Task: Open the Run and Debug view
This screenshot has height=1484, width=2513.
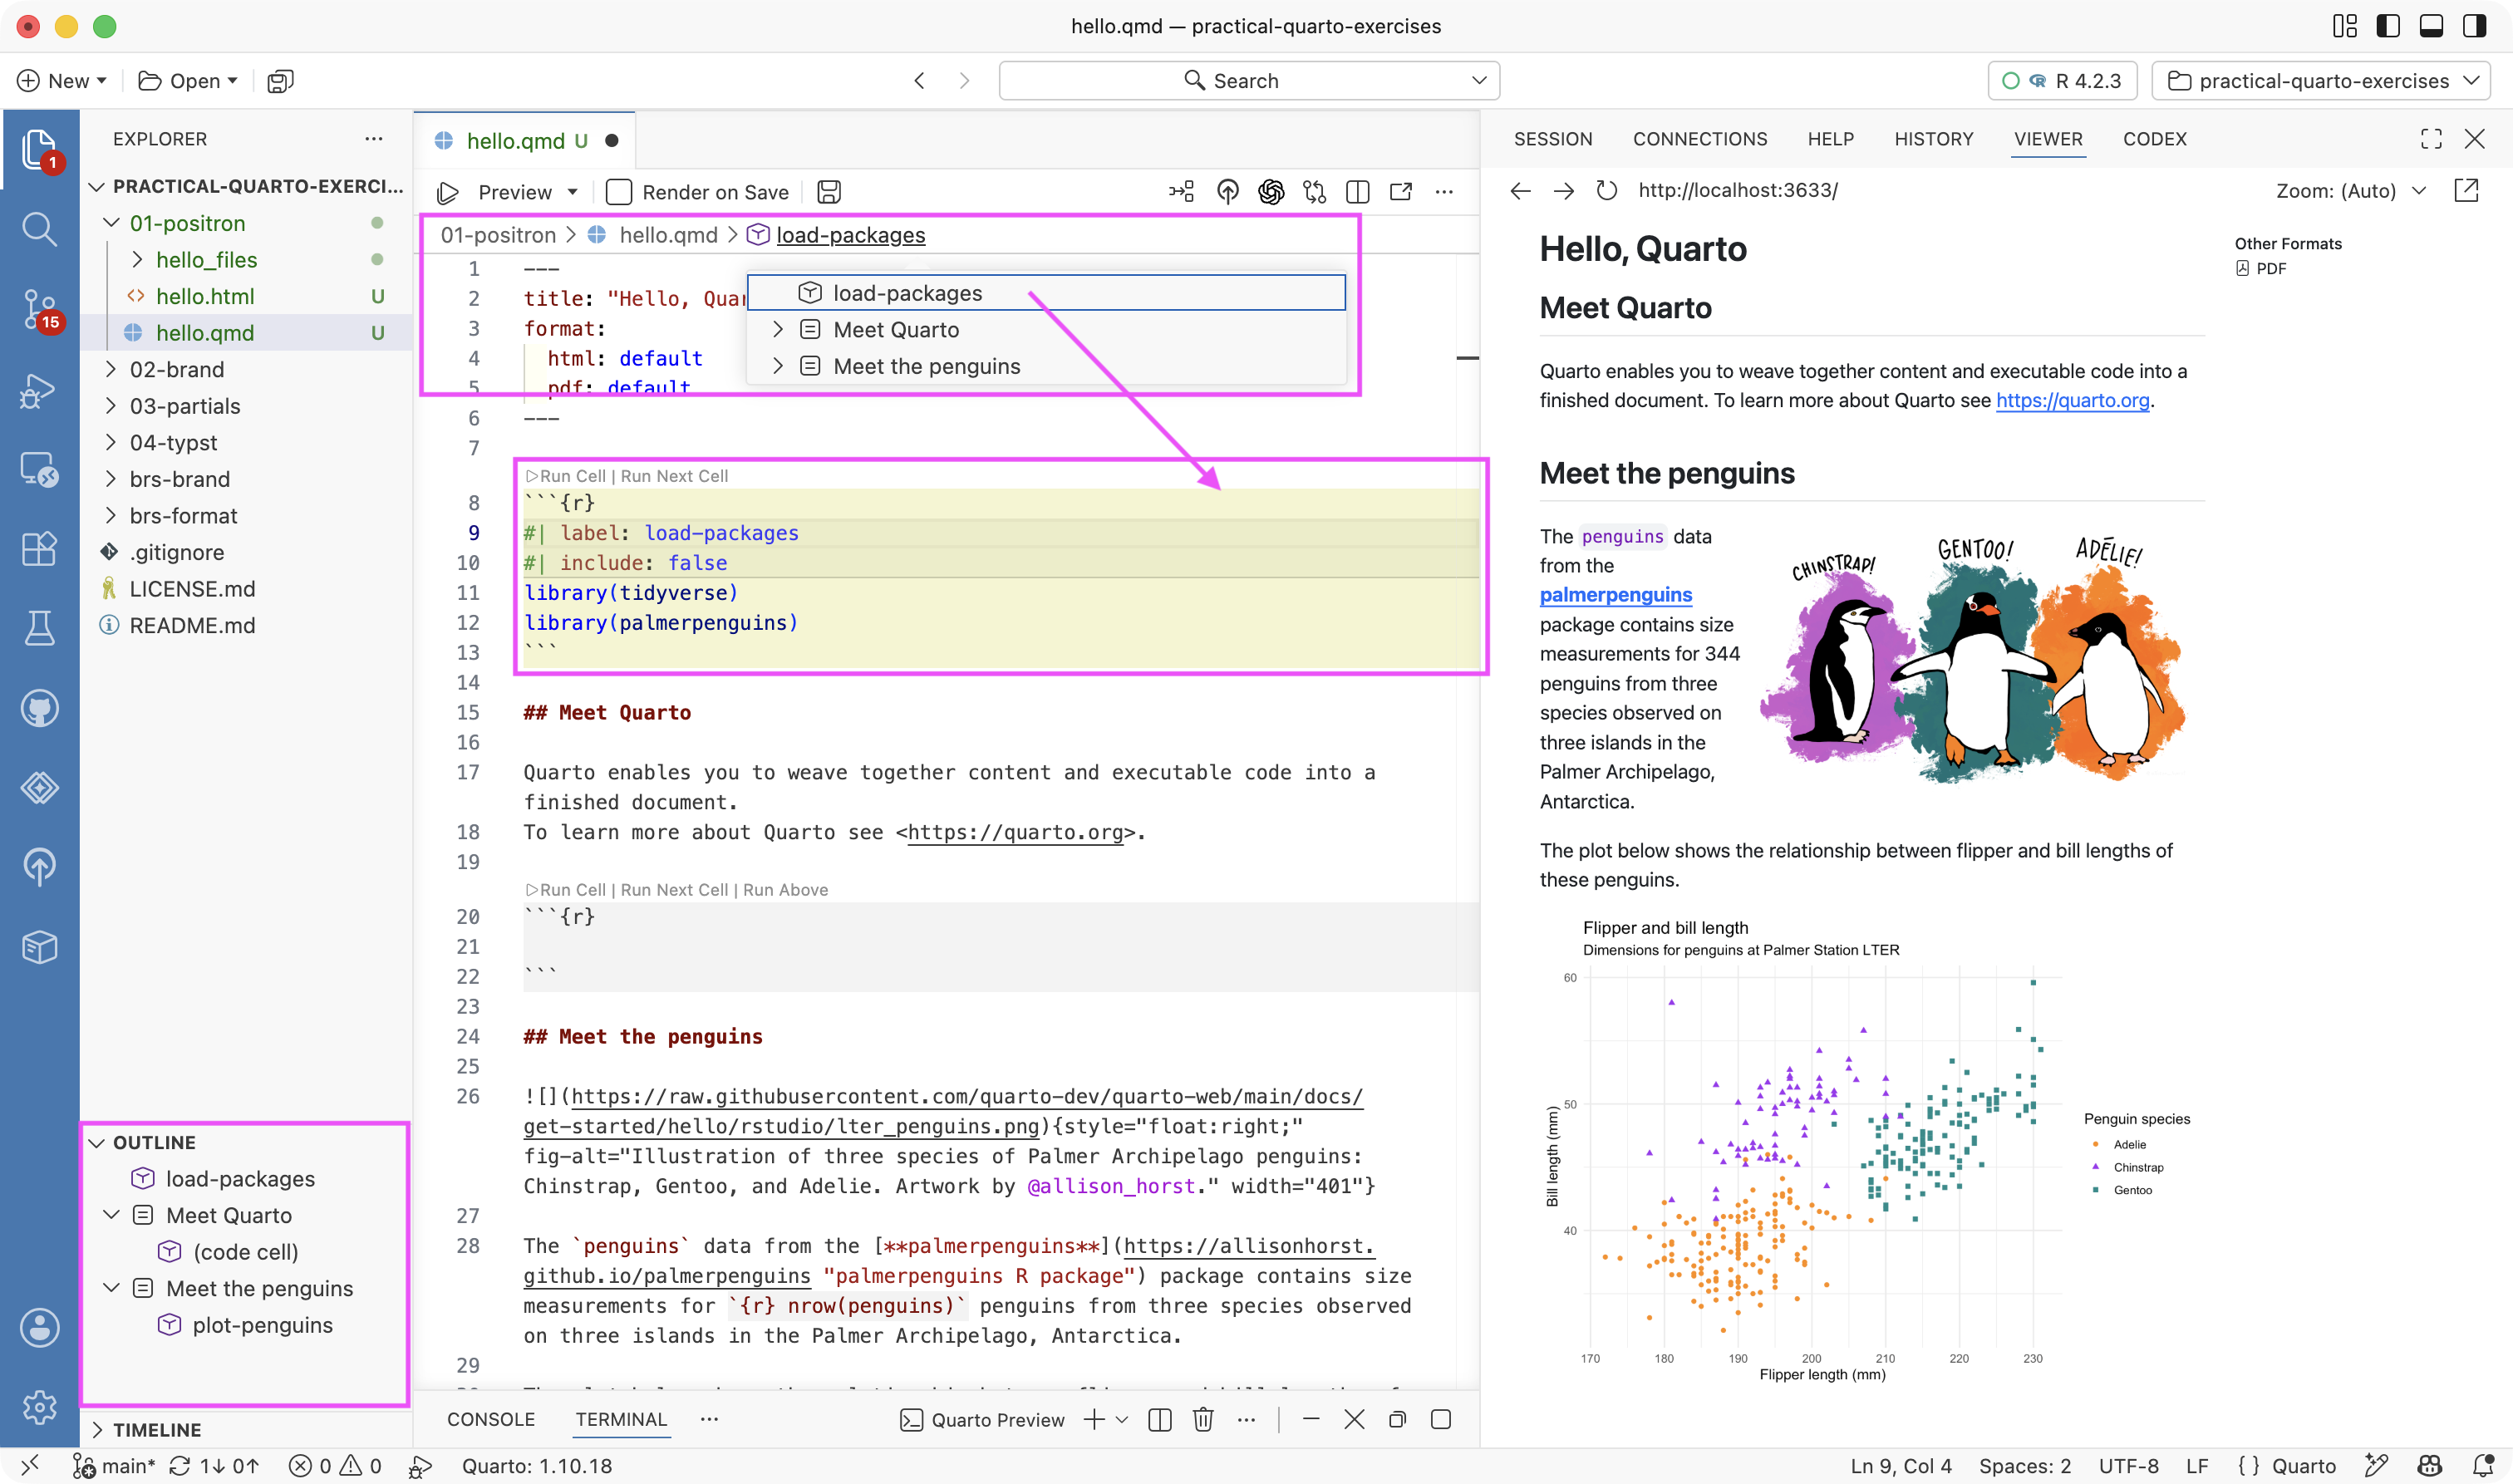Action: [x=39, y=390]
